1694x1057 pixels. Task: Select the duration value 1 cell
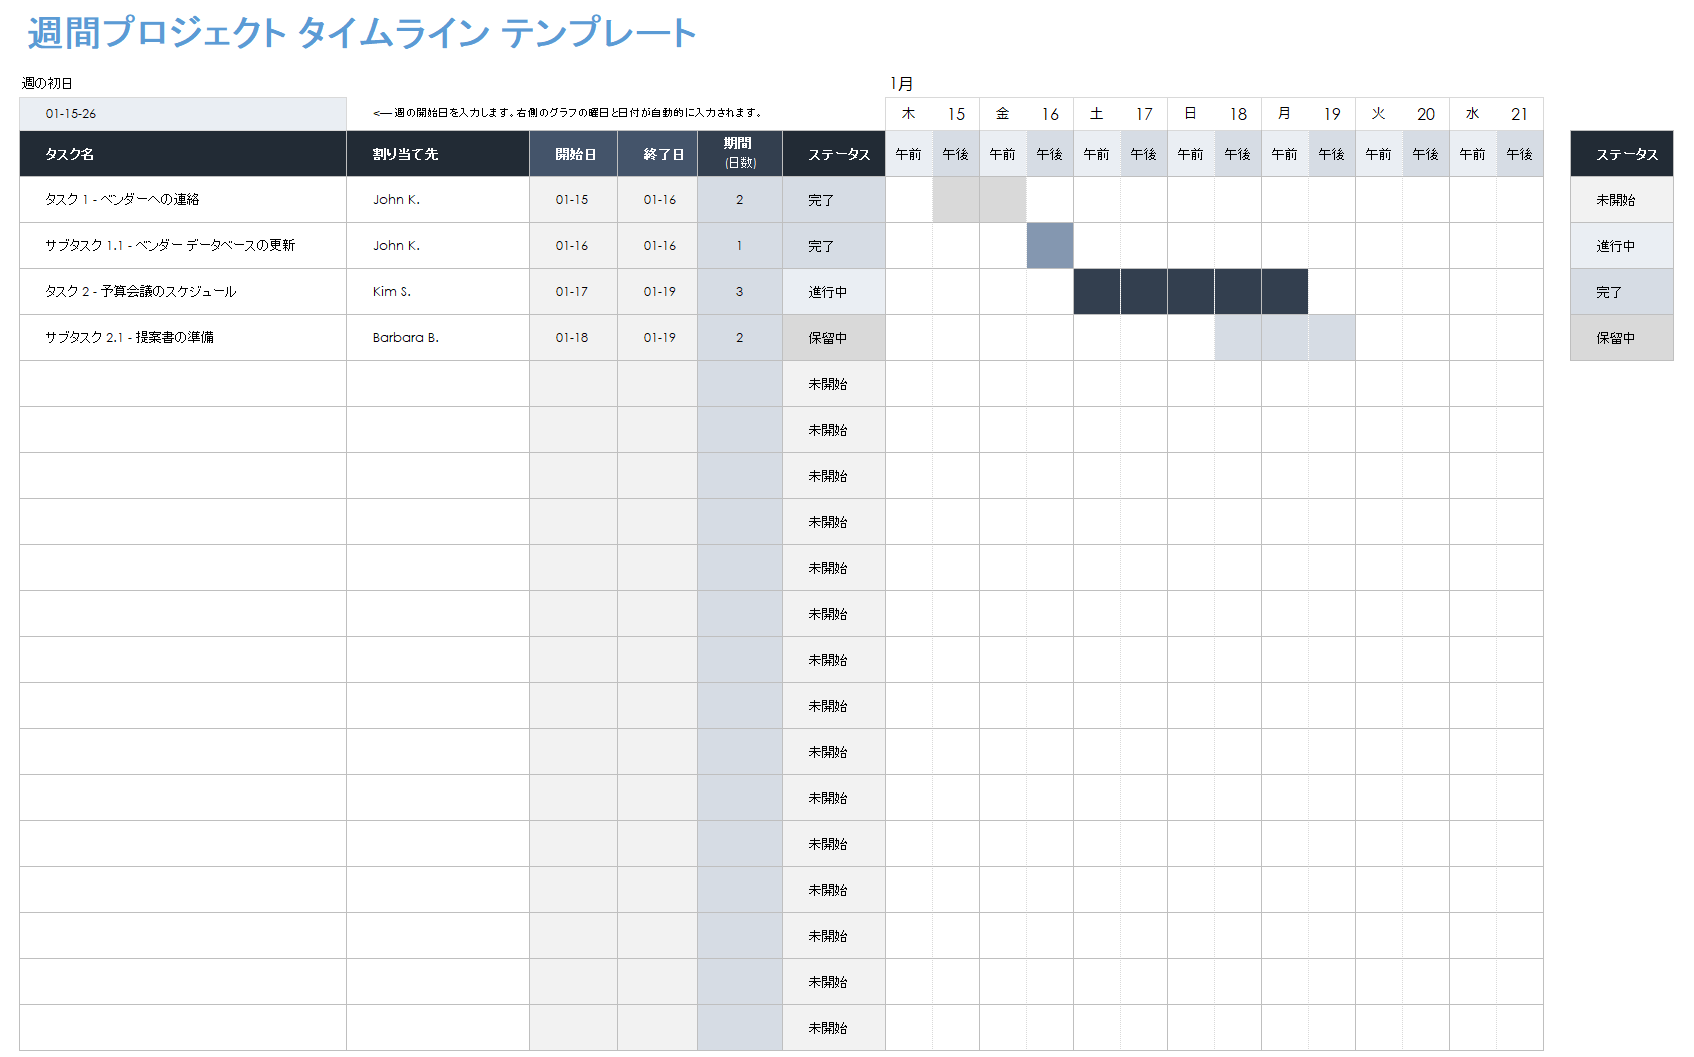coord(740,246)
